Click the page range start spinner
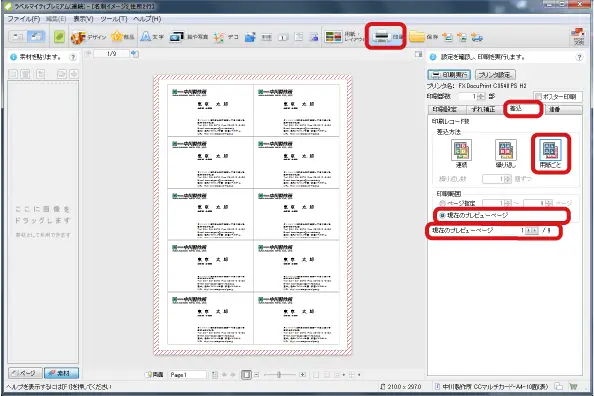The image size is (594, 396). click(x=508, y=203)
